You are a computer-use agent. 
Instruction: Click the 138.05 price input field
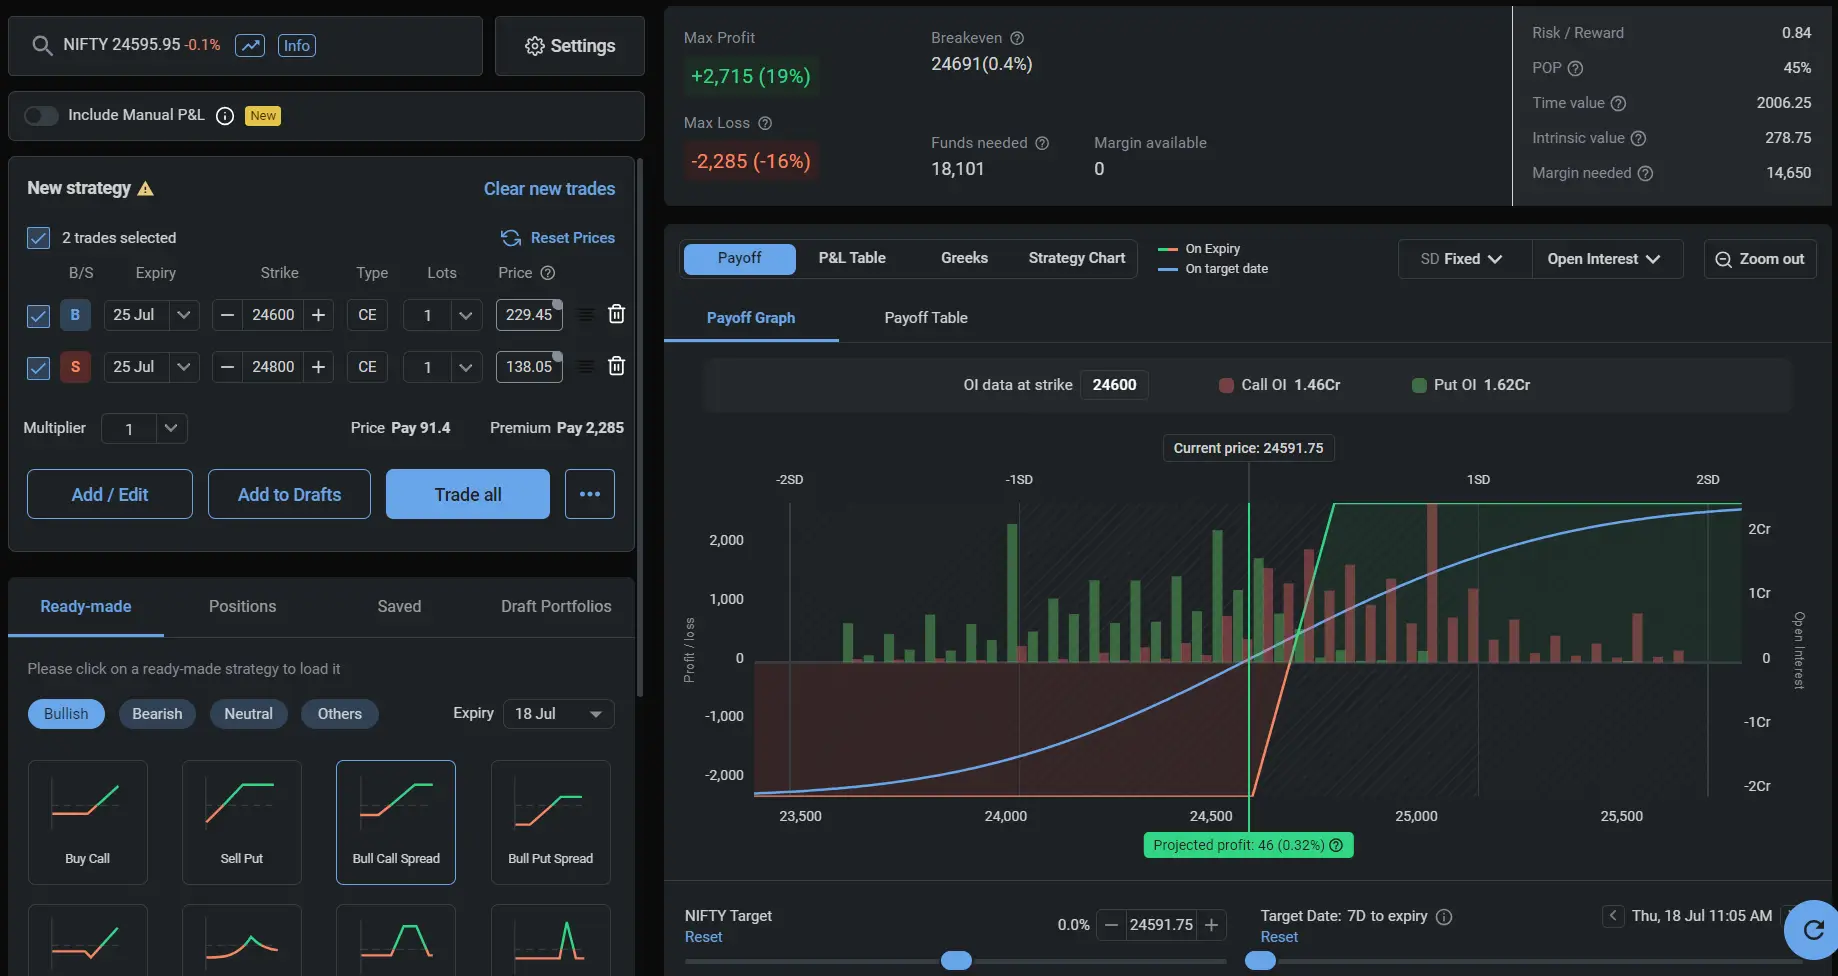pyautogui.click(x=529, y=367)
